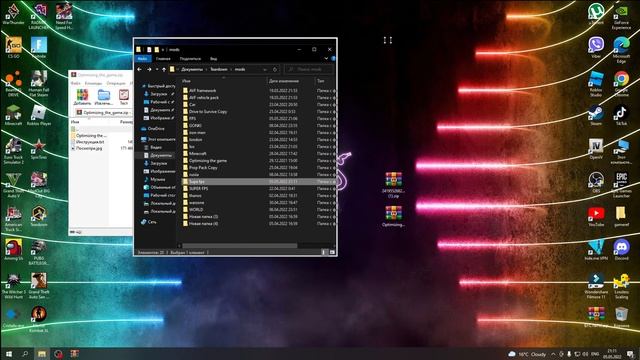The width and height of the screenshot is (640, 360).
Task: Open the Recycle Bin (Корзина) desktop icon
Action: (621, 318)
